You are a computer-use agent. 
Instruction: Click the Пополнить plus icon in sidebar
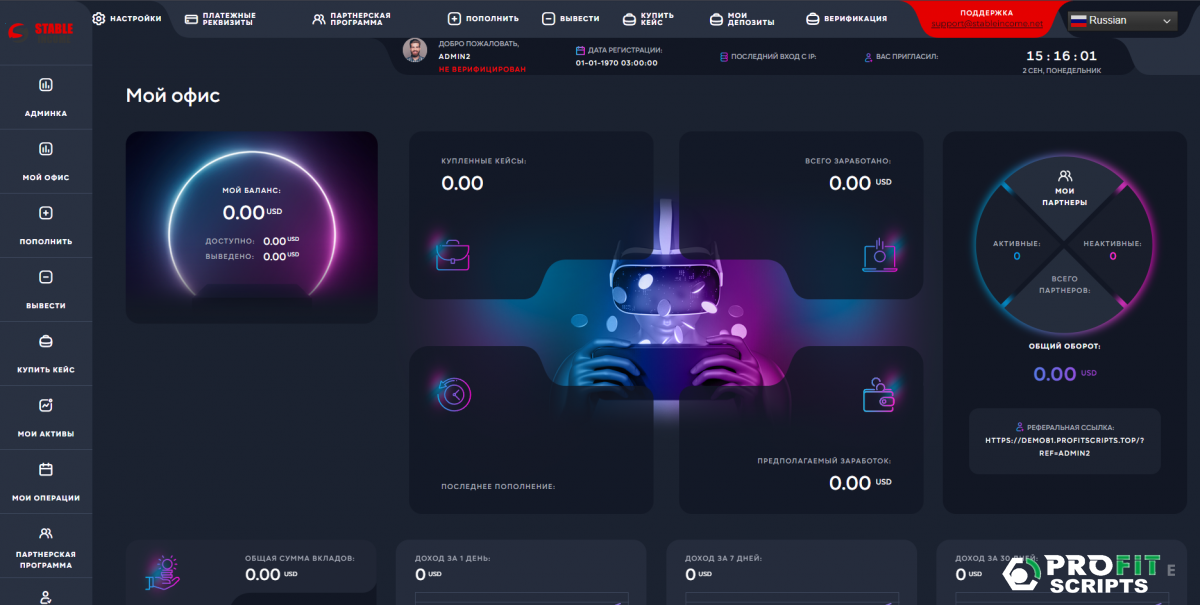[x=45, y=214]
